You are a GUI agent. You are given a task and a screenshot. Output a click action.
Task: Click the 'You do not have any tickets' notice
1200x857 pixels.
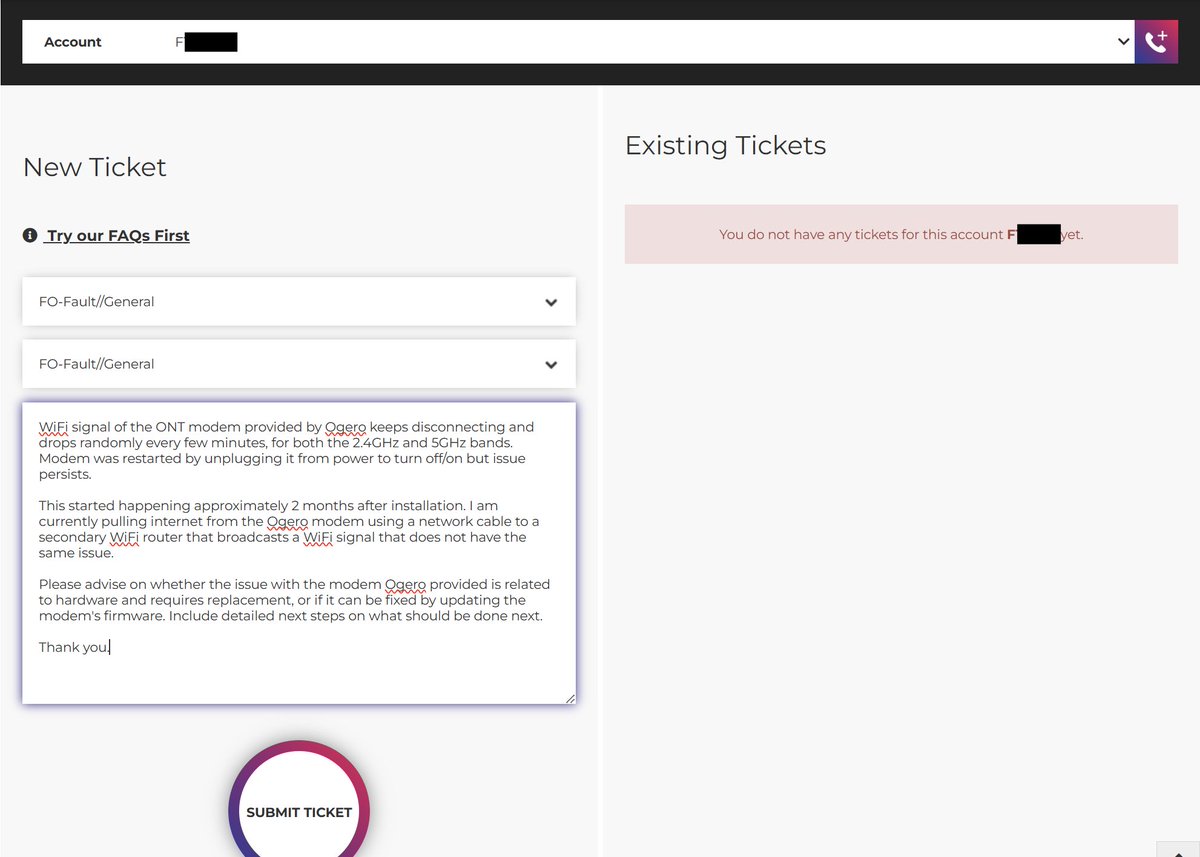[901, 235]
